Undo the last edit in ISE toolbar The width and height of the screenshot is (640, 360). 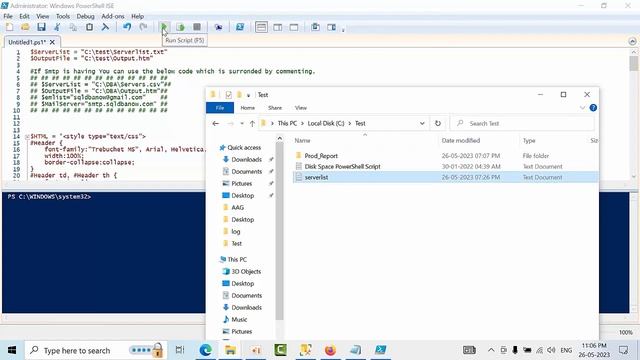pyautogui.click(x=127, y=27)
